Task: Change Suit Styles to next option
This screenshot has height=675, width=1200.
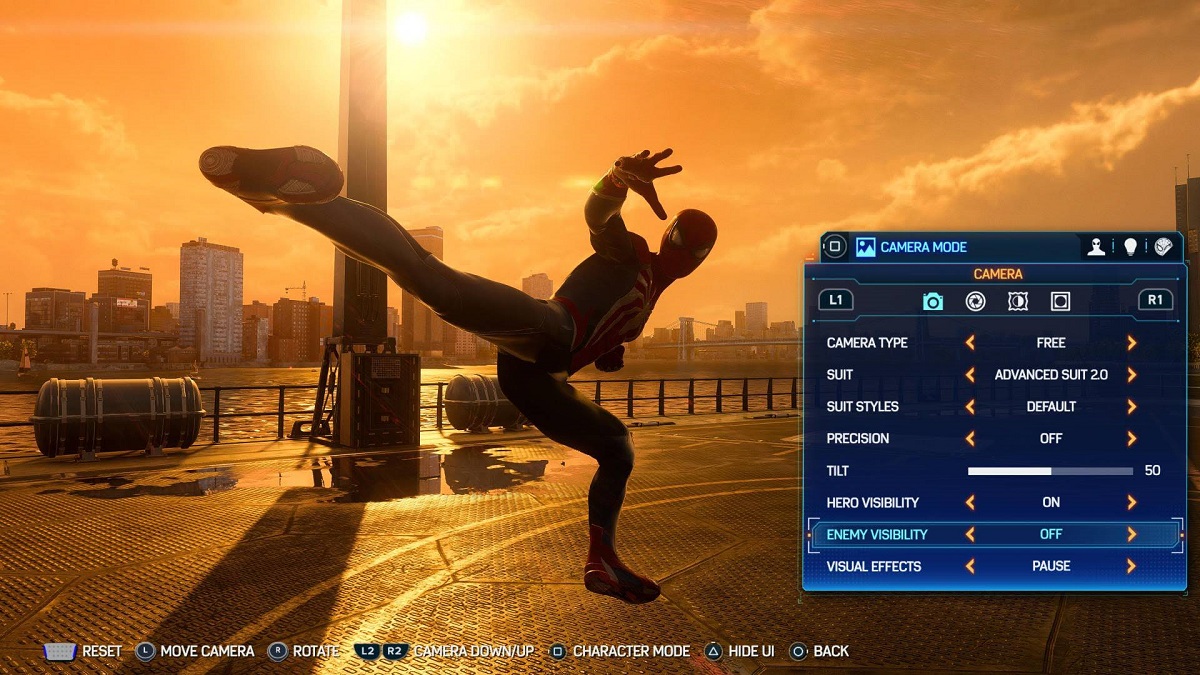Action: pos(1131,407)
